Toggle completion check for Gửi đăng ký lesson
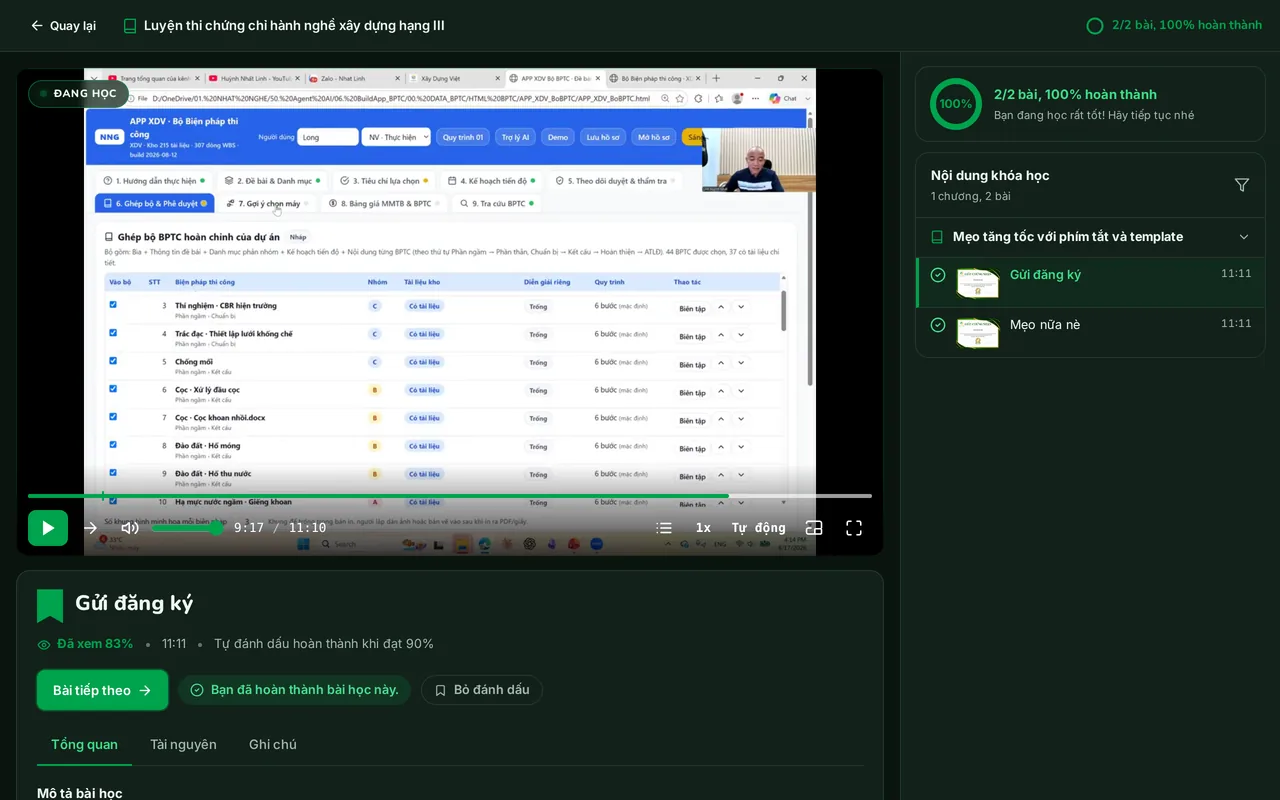 coord(938,275)
